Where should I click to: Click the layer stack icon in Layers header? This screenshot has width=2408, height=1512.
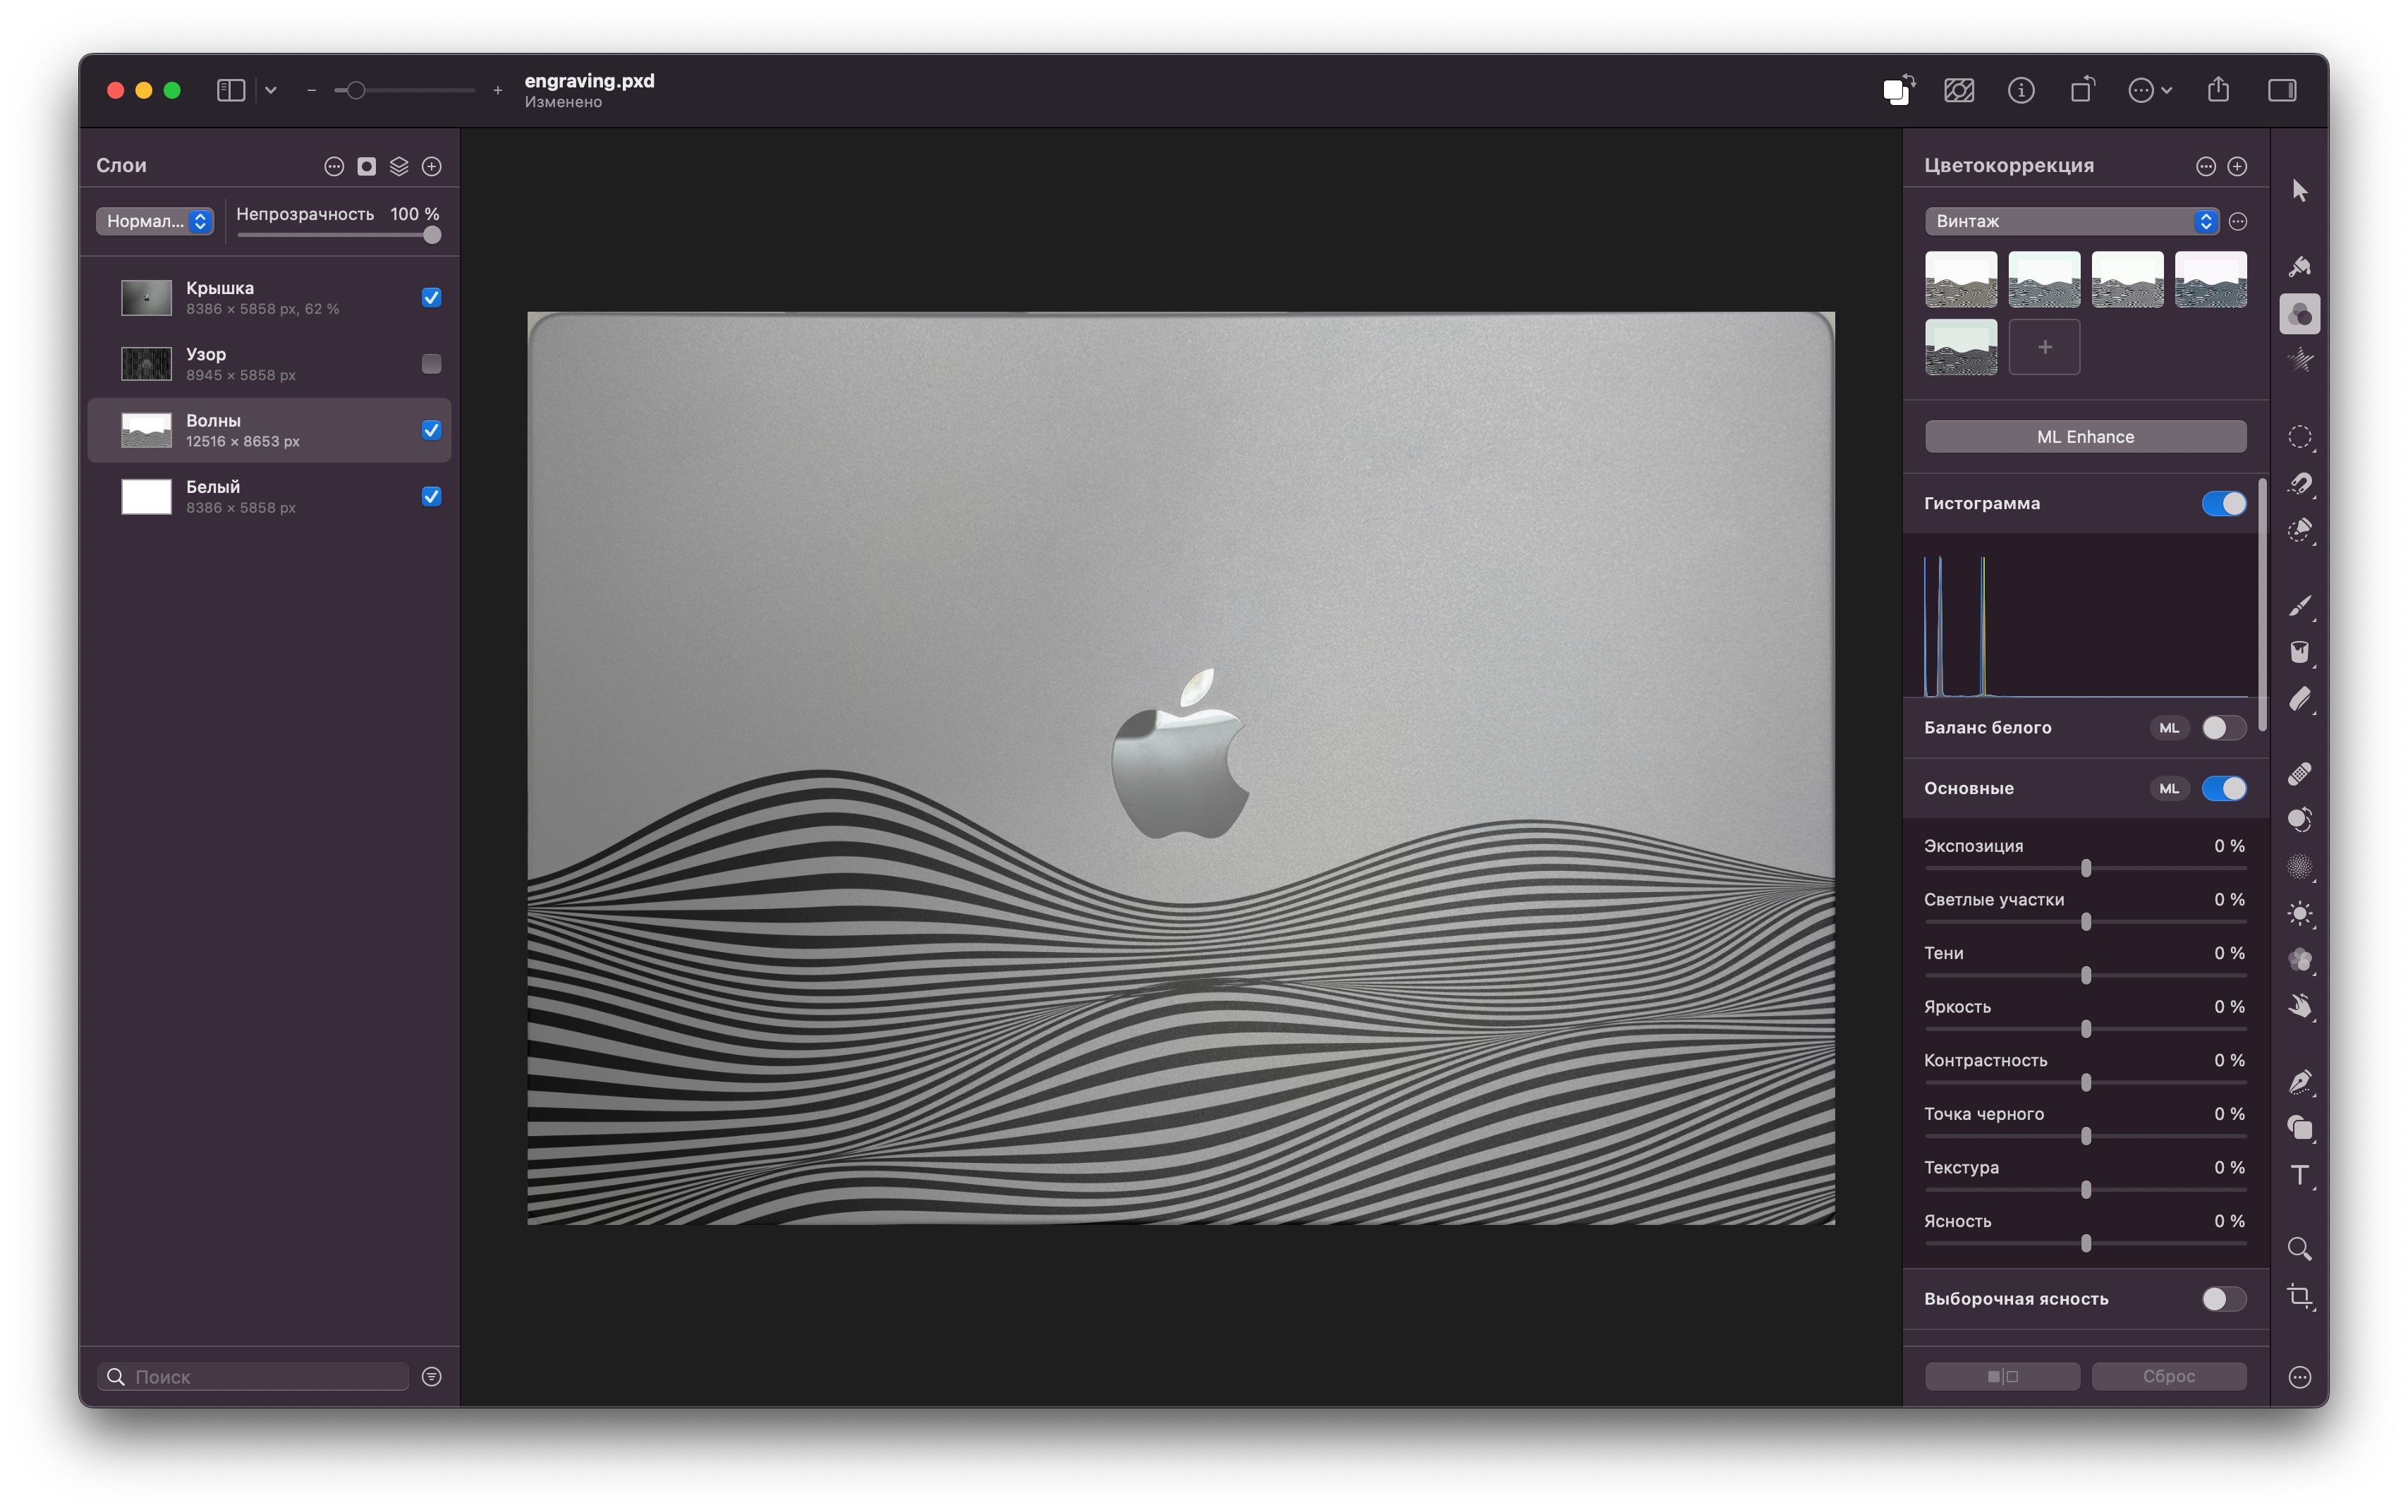tap(399, 166)
